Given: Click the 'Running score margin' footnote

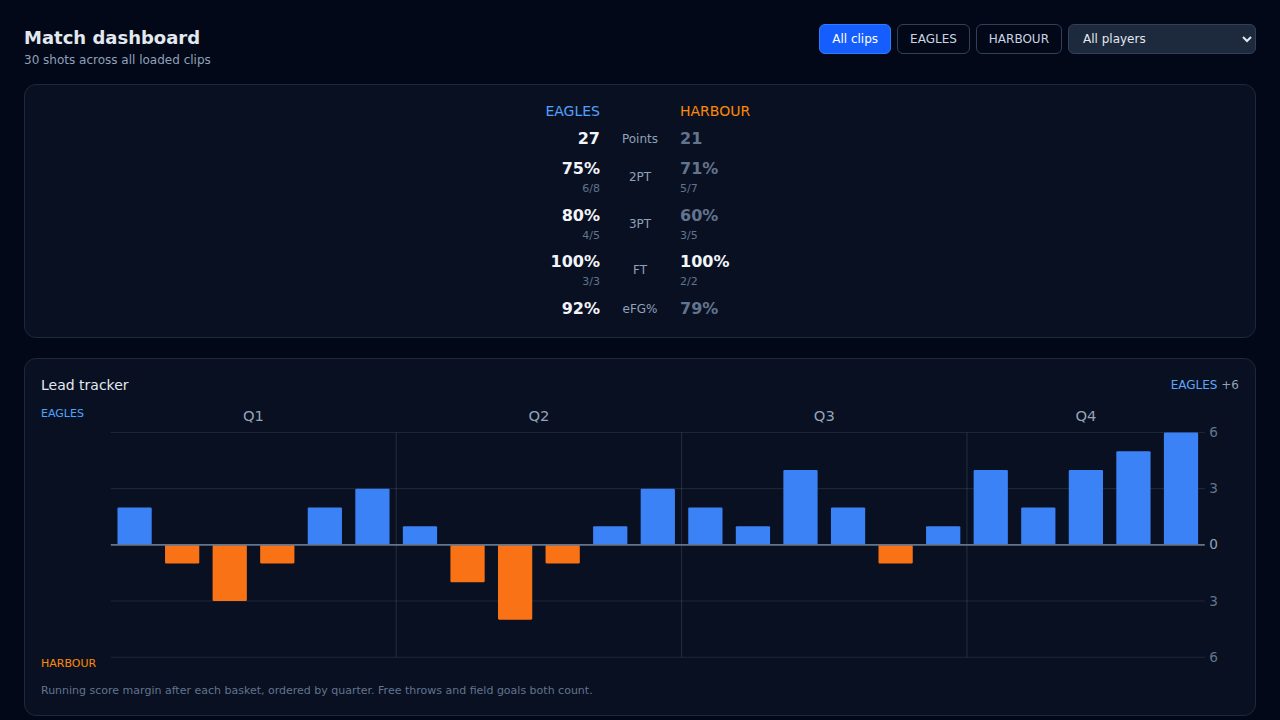Looking at the screenshot, I should pyautogui.click(x=316, y=690).
